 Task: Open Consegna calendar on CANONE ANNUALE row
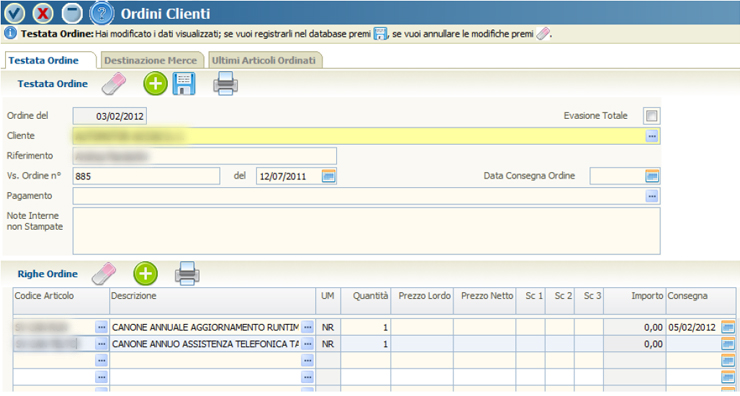pyautogui.click(x=728, y=327)
